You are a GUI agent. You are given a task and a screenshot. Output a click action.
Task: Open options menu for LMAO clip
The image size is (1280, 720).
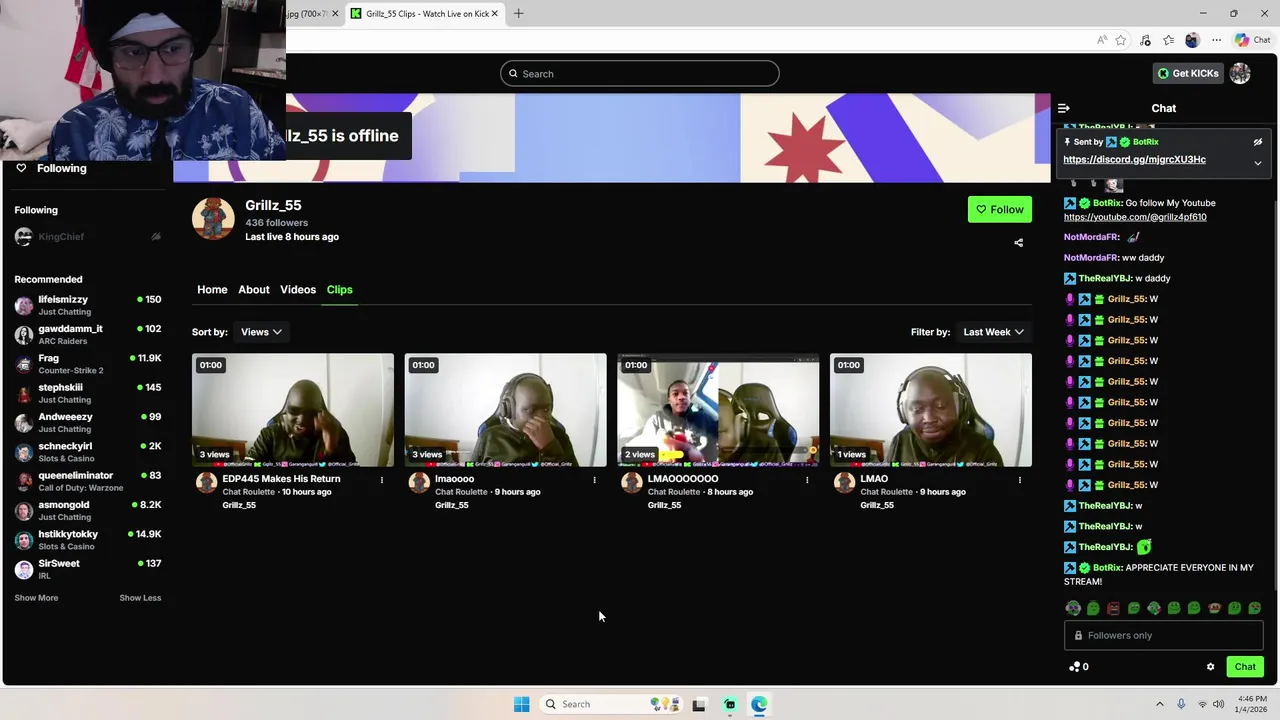1020,480
